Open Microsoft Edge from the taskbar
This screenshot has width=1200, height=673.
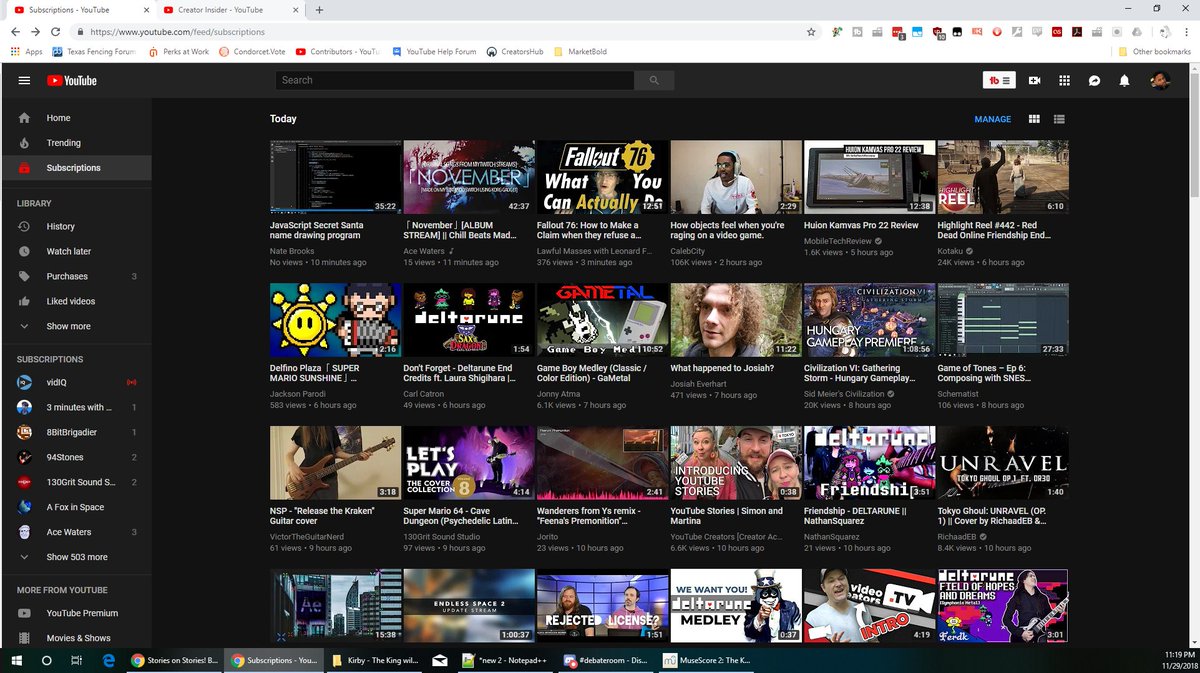[x=108, y=661]
